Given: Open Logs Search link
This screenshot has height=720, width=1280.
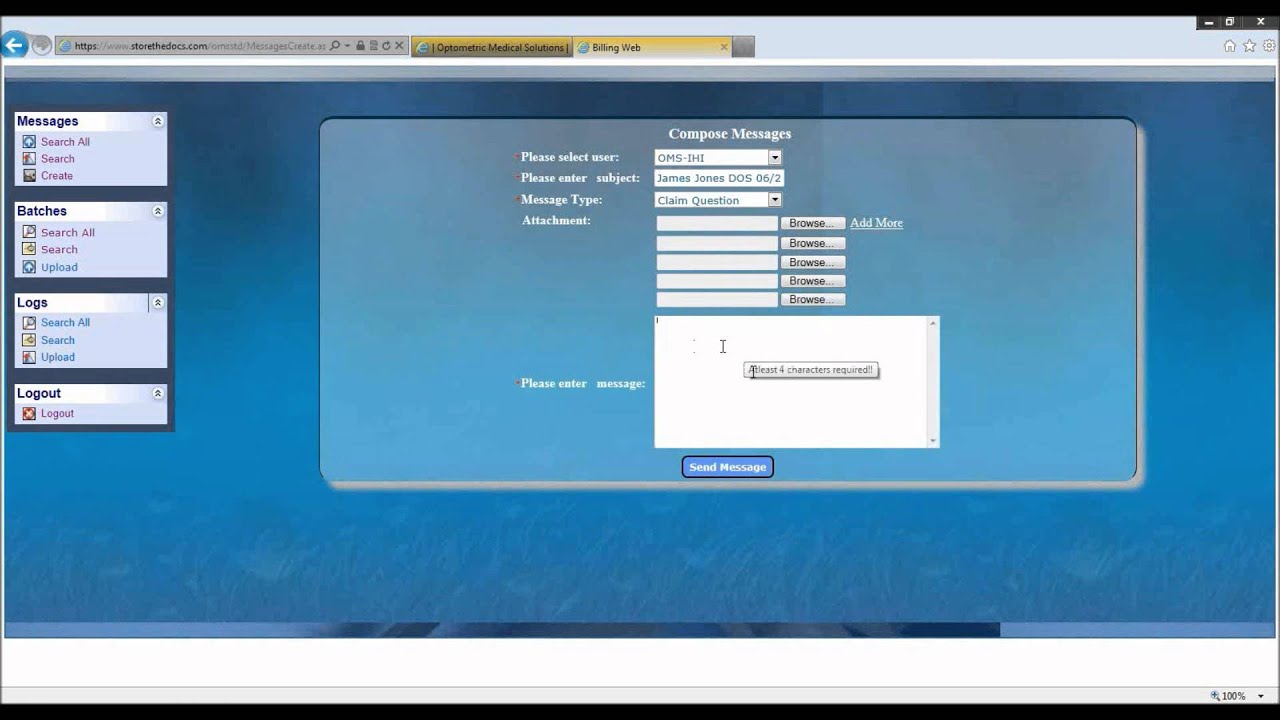Looking at the screenshot, I should [x=58, y=340].
